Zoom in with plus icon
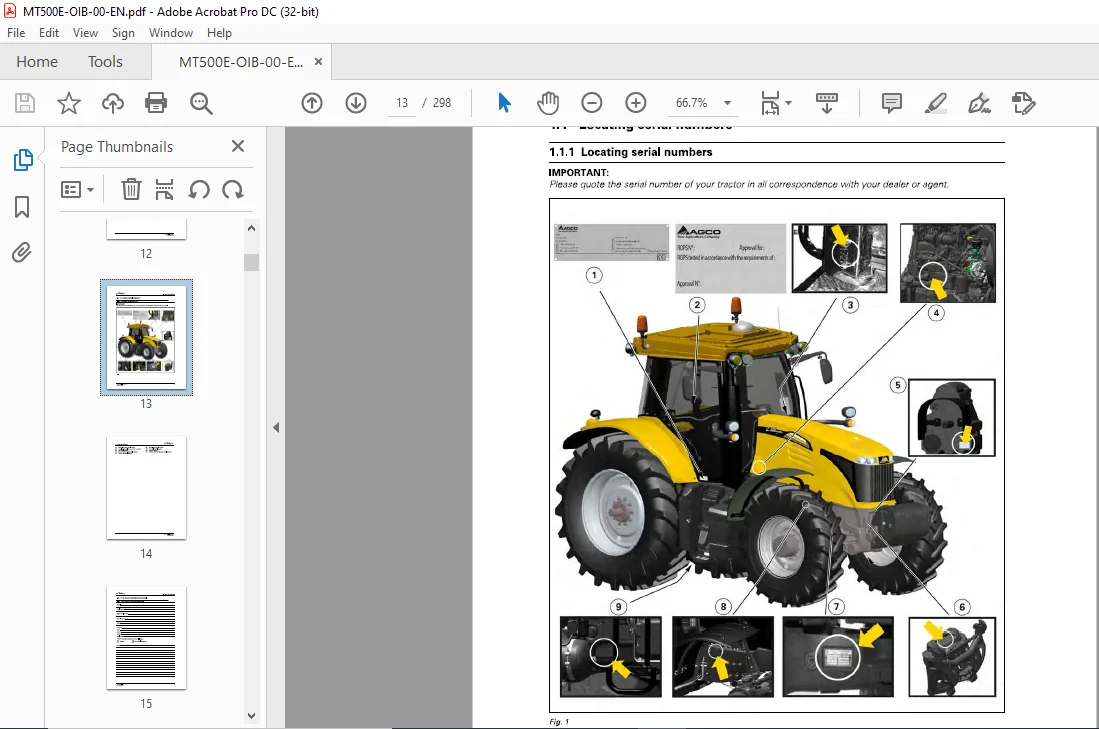Image resolution: width=1099 pixels, height=729 pixels. coord(636,103)
